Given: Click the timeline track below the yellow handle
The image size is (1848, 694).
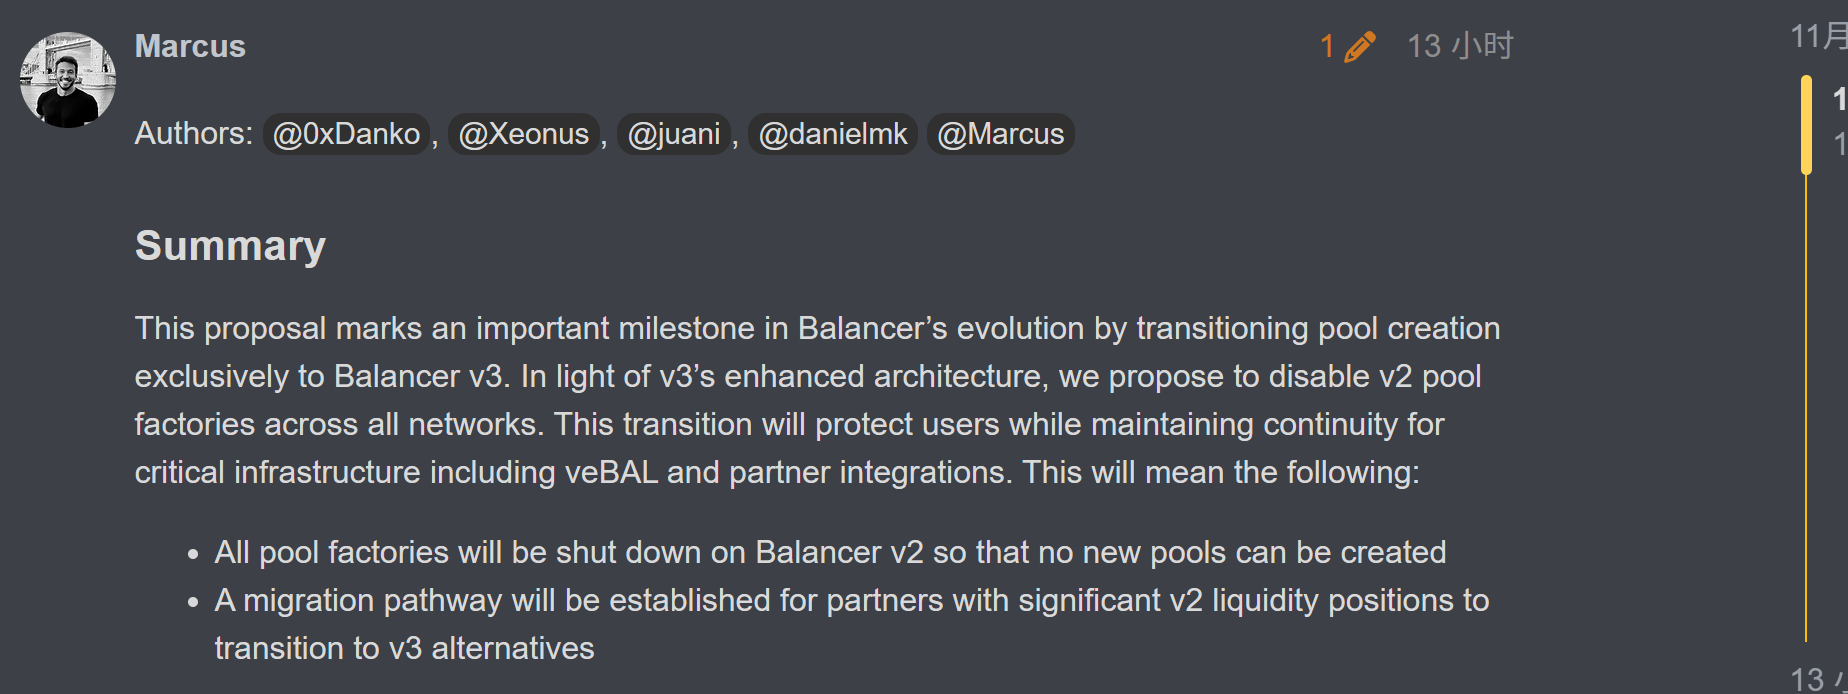Looking at the screenshot, I should click(1806, 400).
